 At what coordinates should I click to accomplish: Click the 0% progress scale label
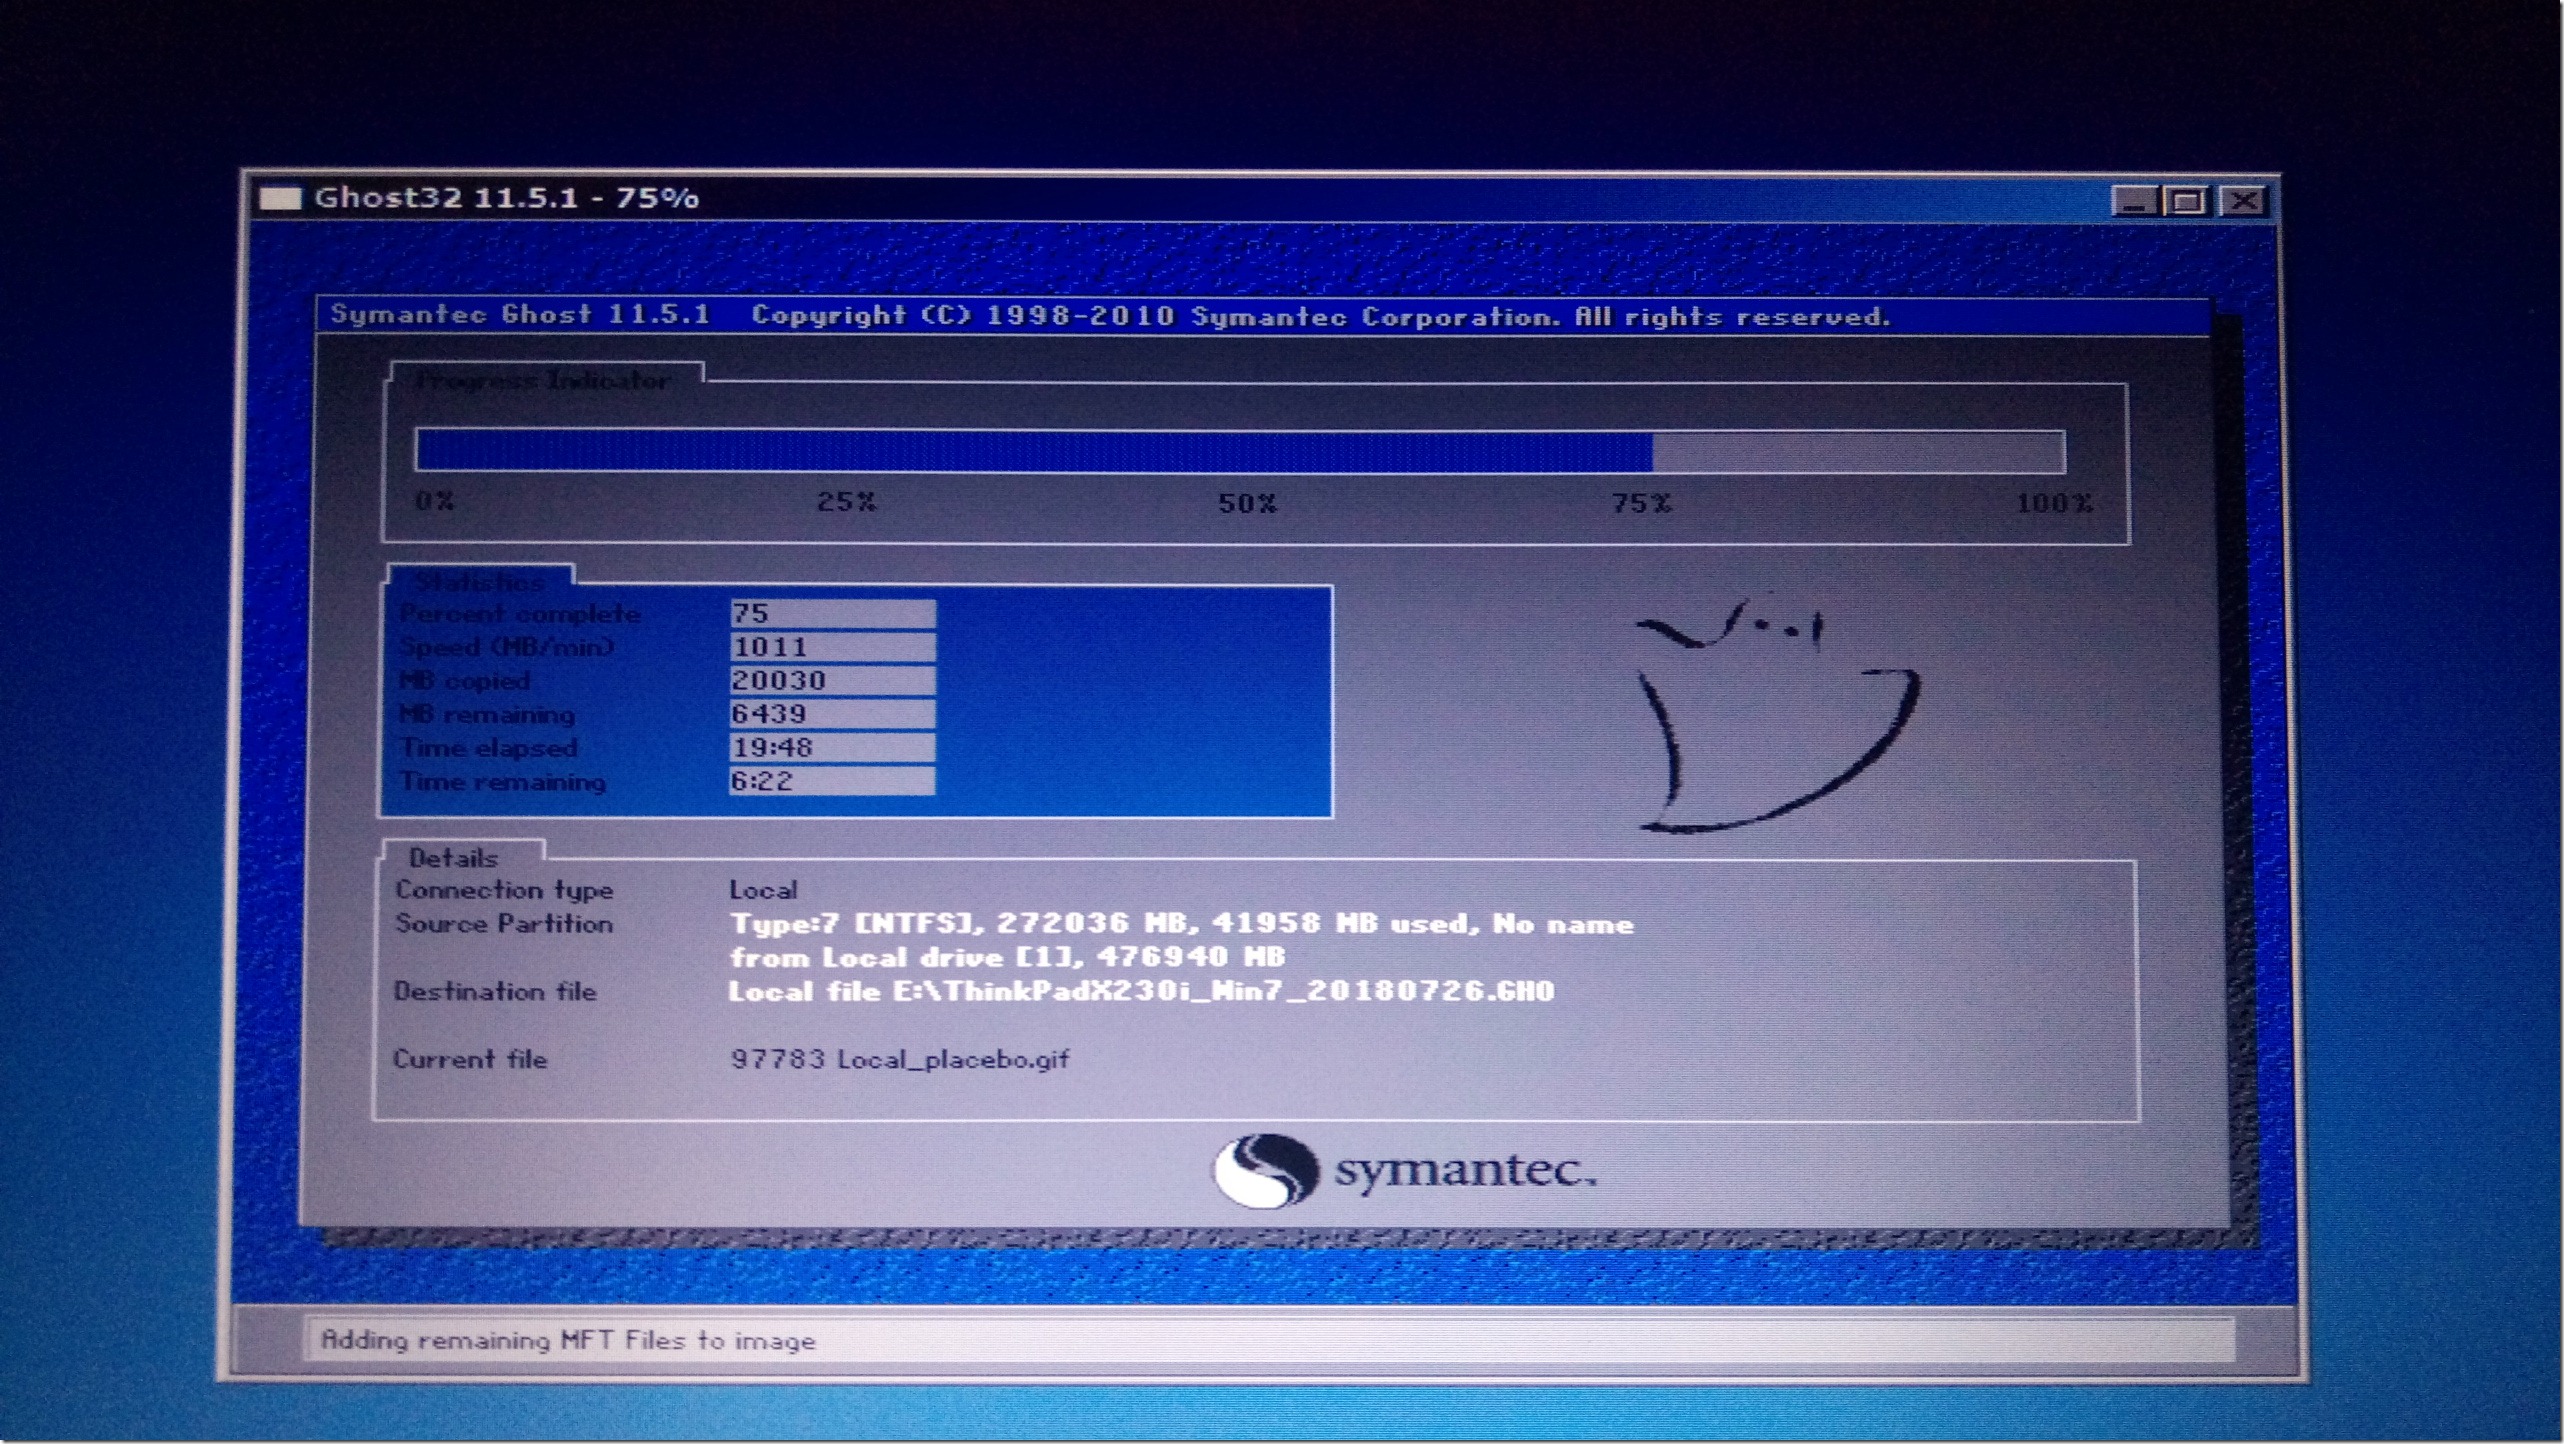tap(434, 500)
